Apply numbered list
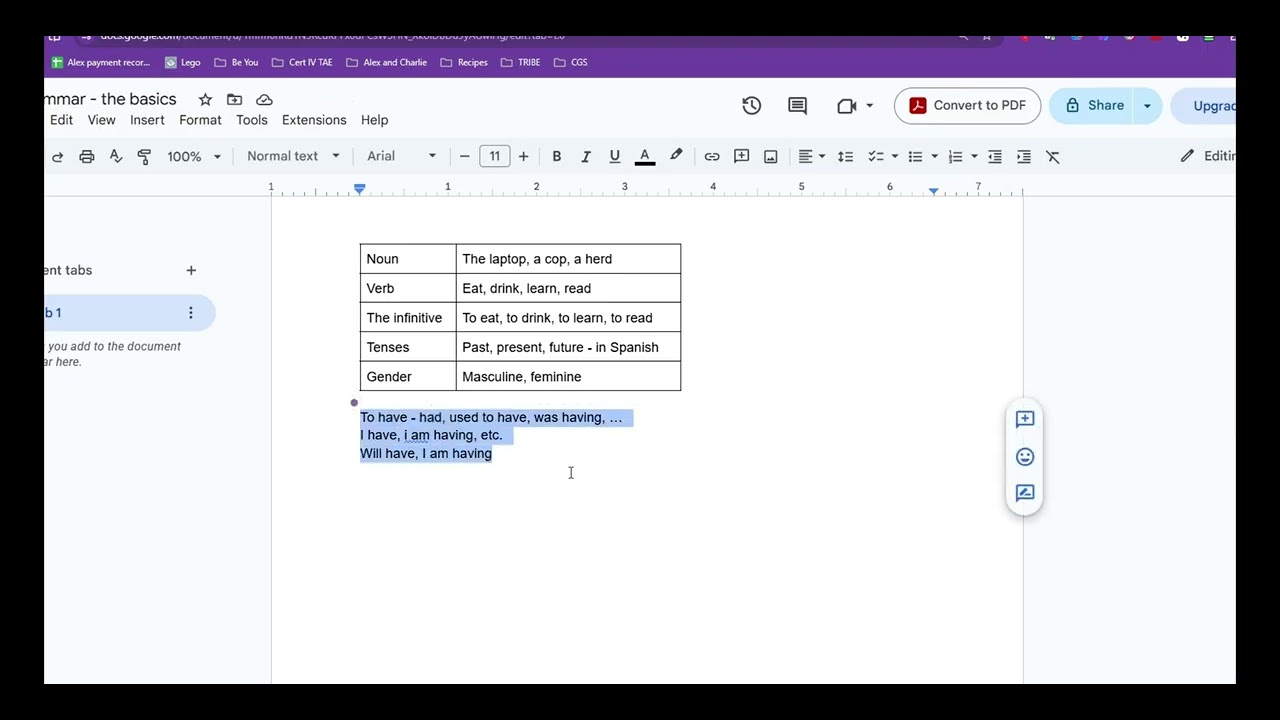The width and height of the screenshot is (1280, 720). [955, 157]
